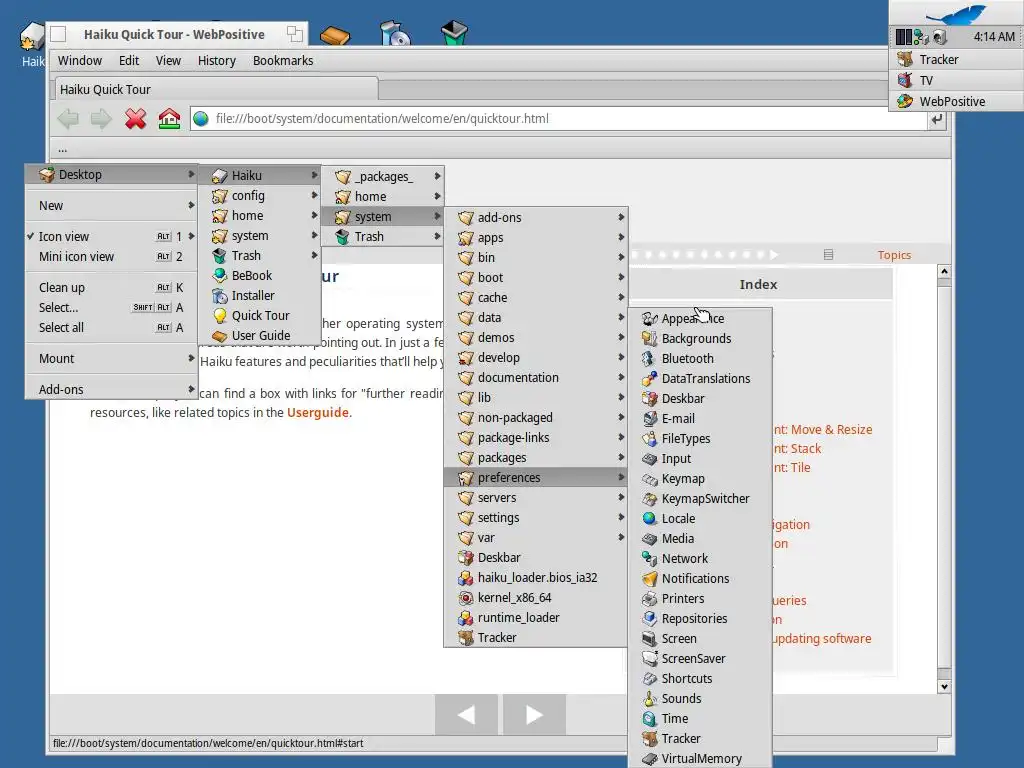Click the page scrollbar down arrow
1024x768 pixels.
click(x=944, y=686)
